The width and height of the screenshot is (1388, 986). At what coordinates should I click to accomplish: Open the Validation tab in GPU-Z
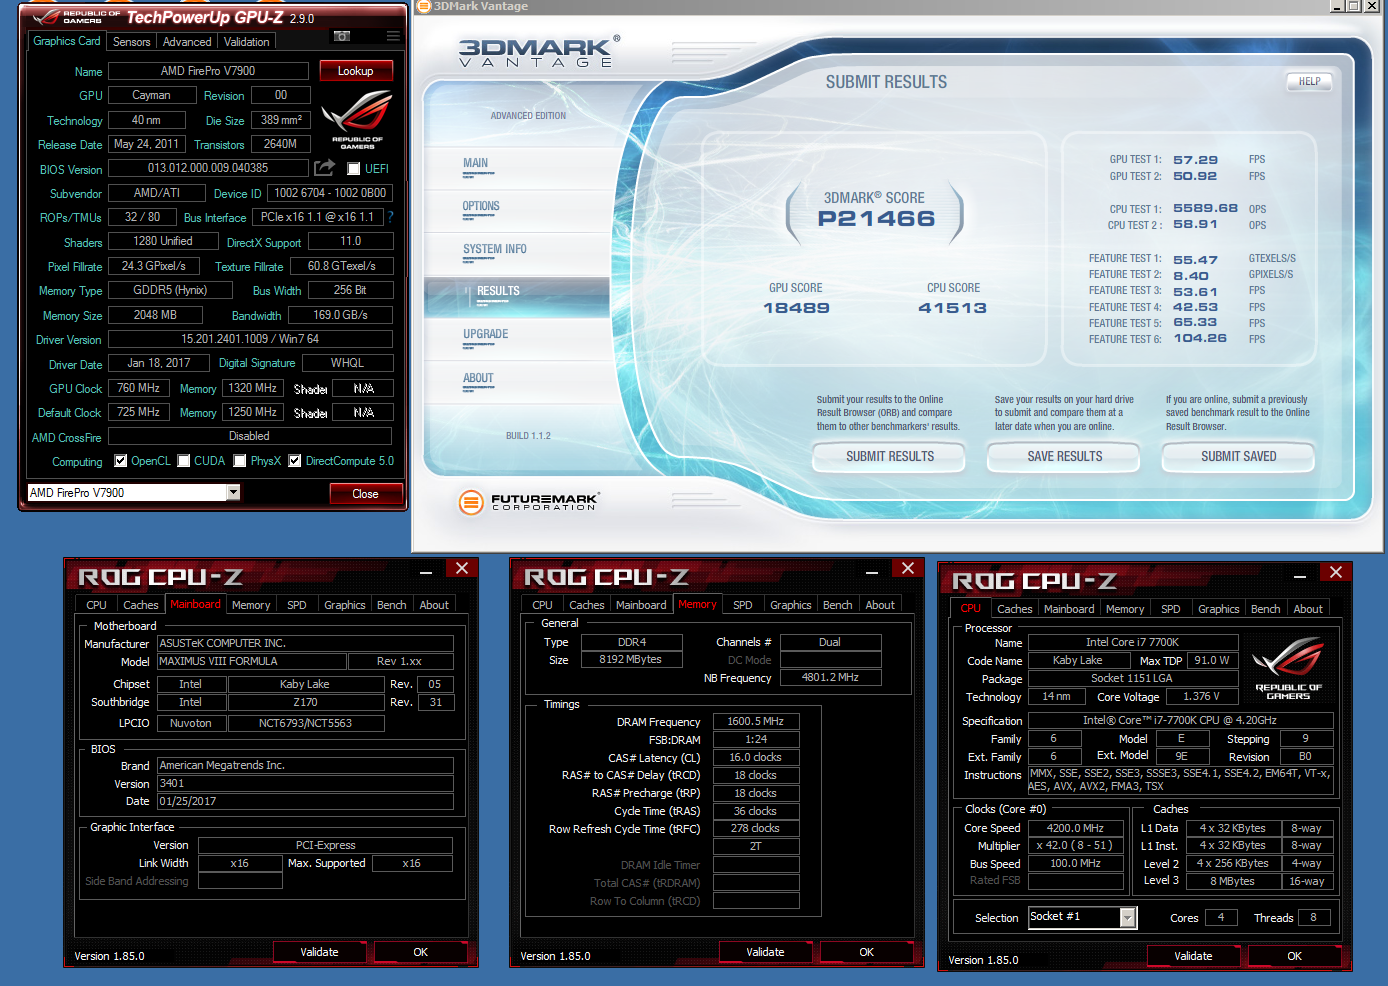tap(246, 42)
